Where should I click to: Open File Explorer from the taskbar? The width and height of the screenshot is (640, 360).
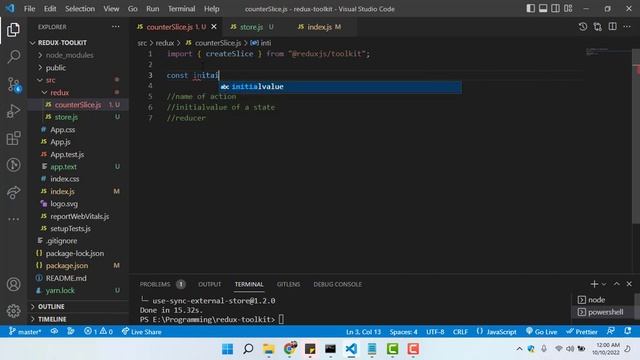[269, 349]
